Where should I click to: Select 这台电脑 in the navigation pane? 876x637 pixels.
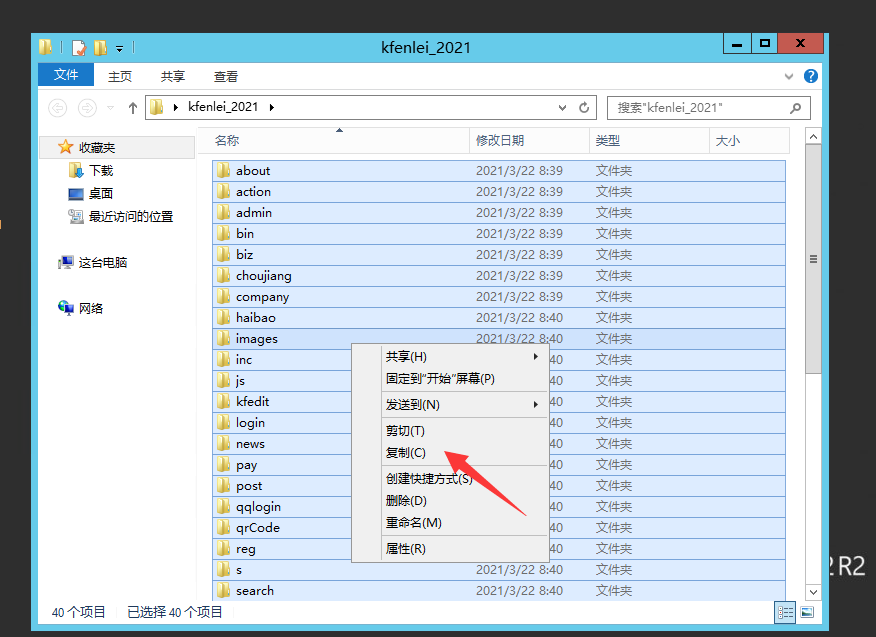coord(102,263)
